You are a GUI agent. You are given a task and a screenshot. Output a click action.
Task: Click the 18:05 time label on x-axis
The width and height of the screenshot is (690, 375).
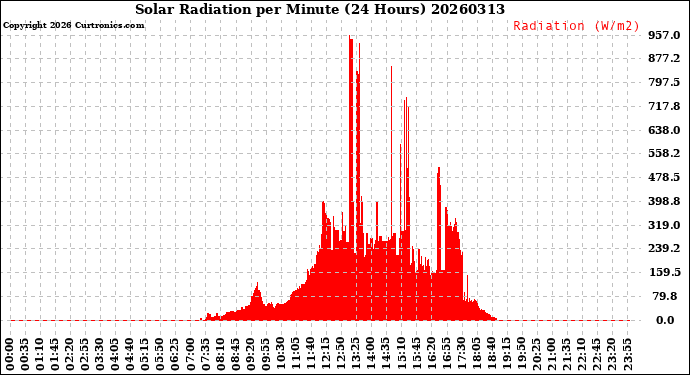(x=476, y=355)
